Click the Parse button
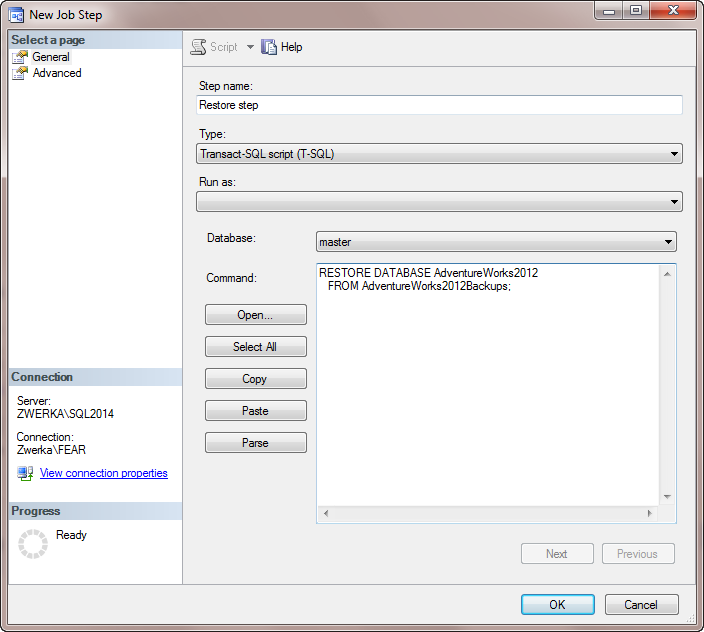 (x=255, y=442)
